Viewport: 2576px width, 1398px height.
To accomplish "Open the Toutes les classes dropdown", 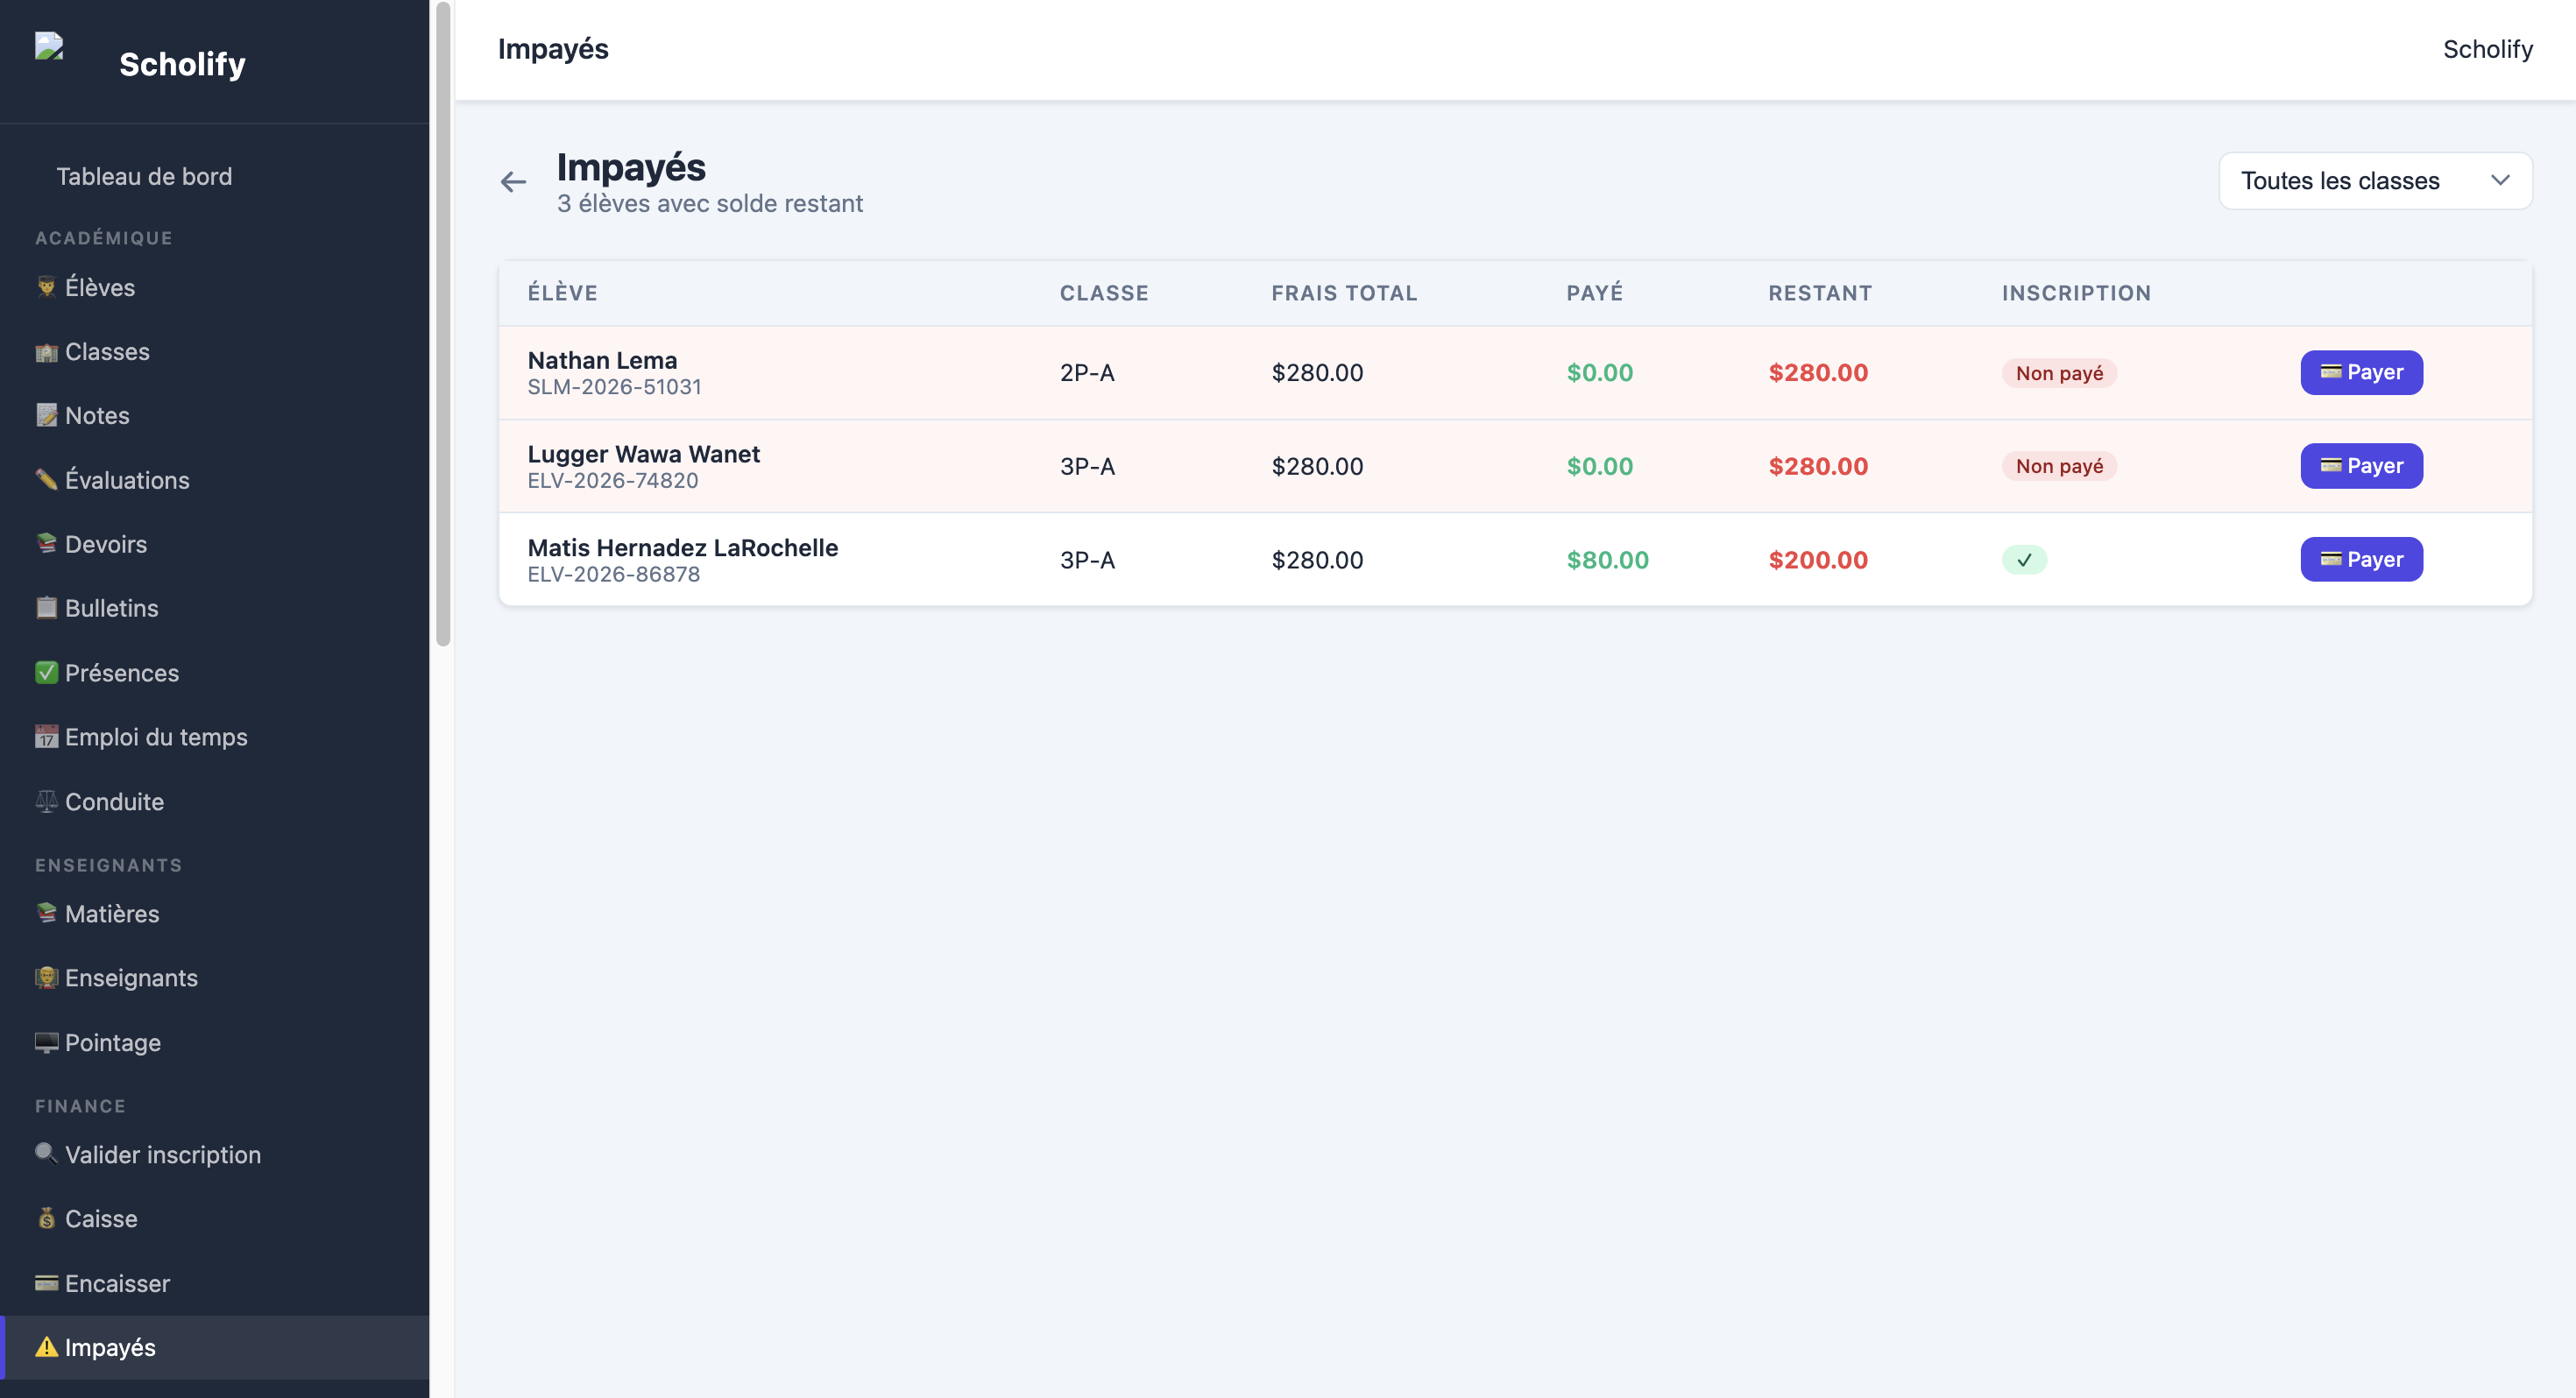I will pos(2375,181).
